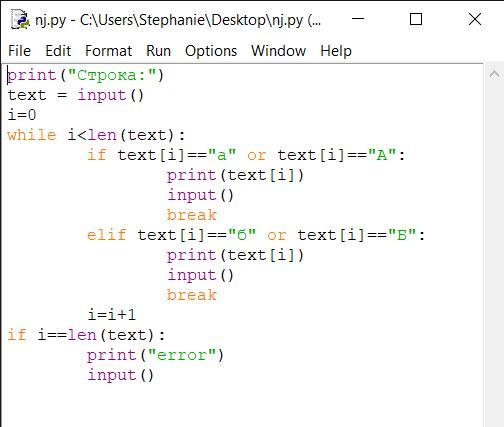Place cursor on the while i<len(text) line
This screenshot has width=504, height=427.
tap(96, 135)
